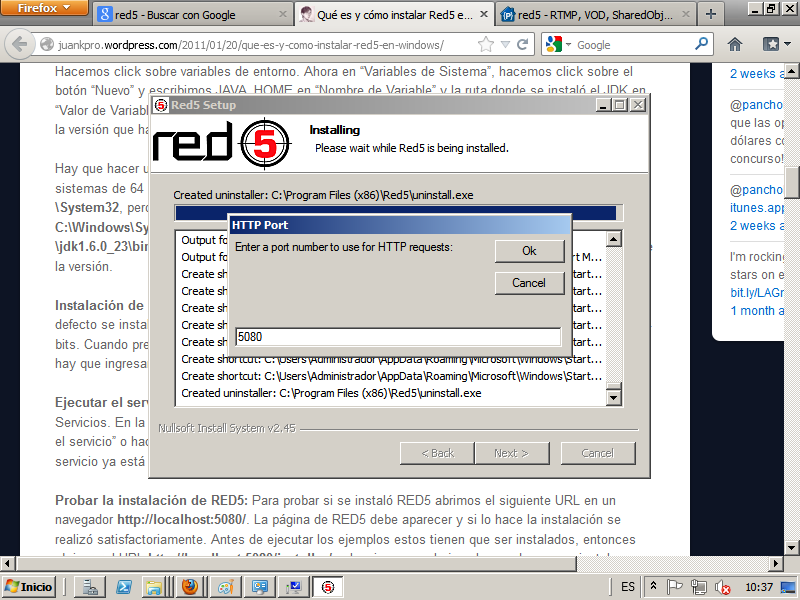
Task: Go back to the previous page in Firefox
Action: (x=19, y=44)
